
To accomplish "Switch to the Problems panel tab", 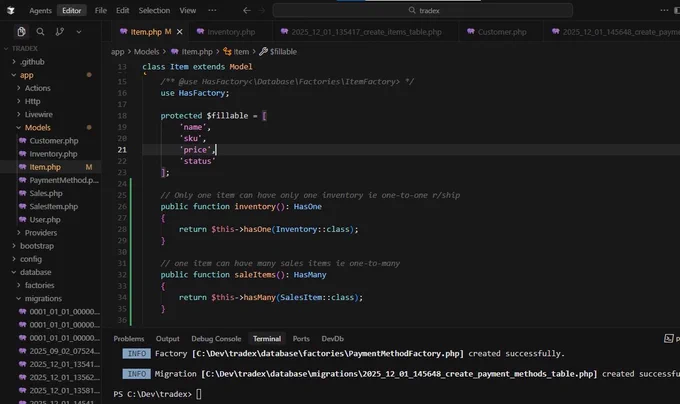I will click(x=129, y=339).
